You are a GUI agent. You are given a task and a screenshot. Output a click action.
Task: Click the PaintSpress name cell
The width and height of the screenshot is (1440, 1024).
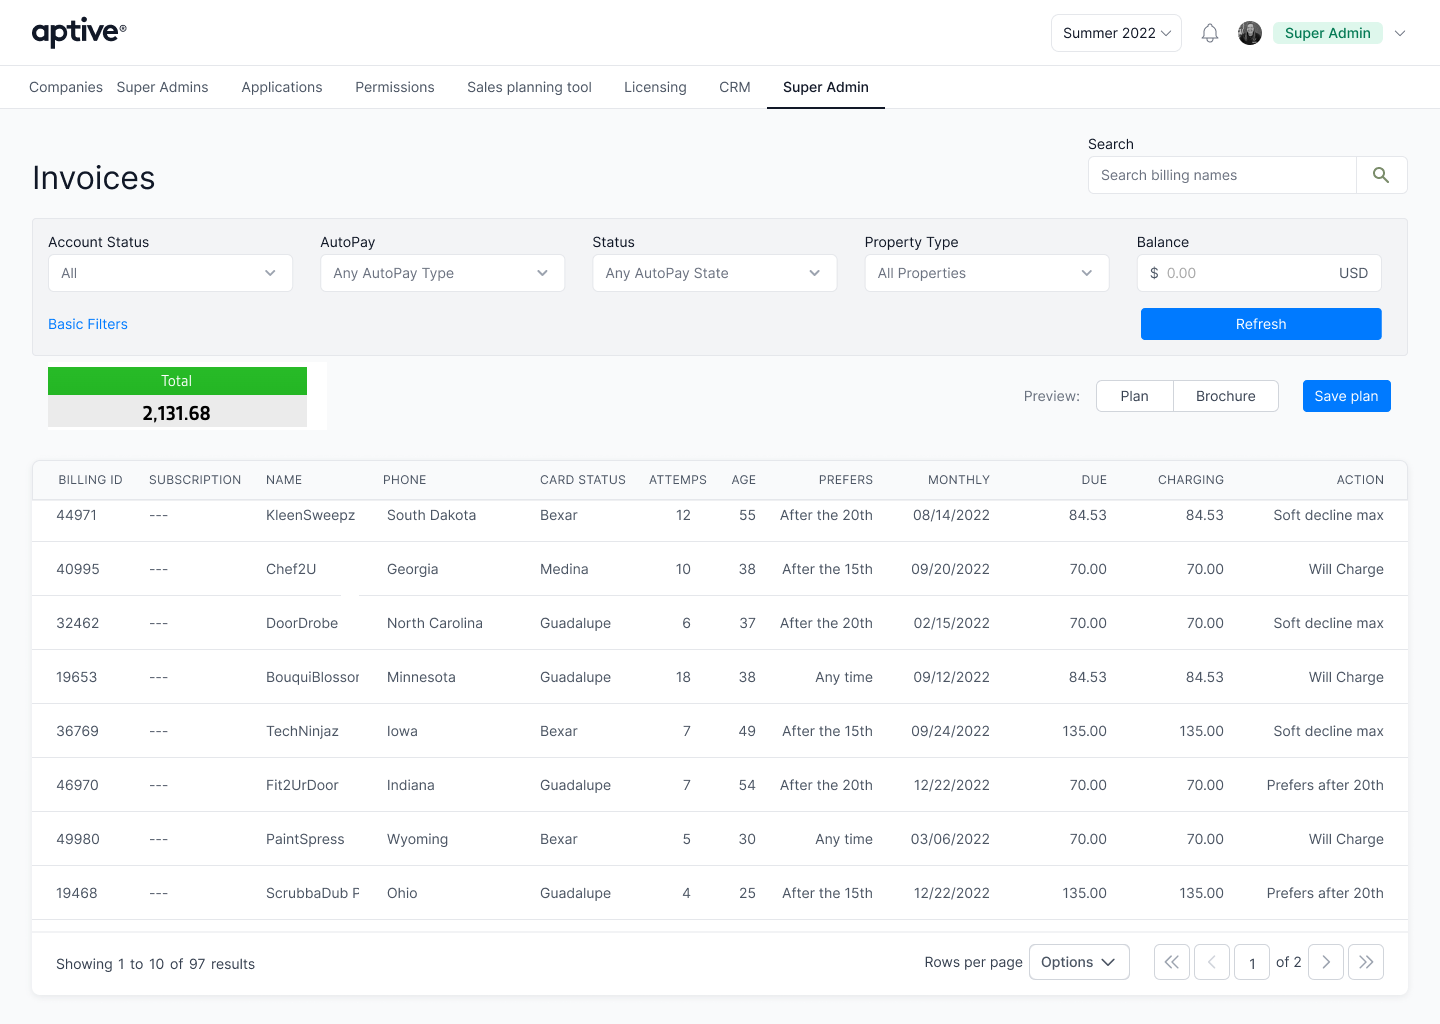[x=305, y=839]
